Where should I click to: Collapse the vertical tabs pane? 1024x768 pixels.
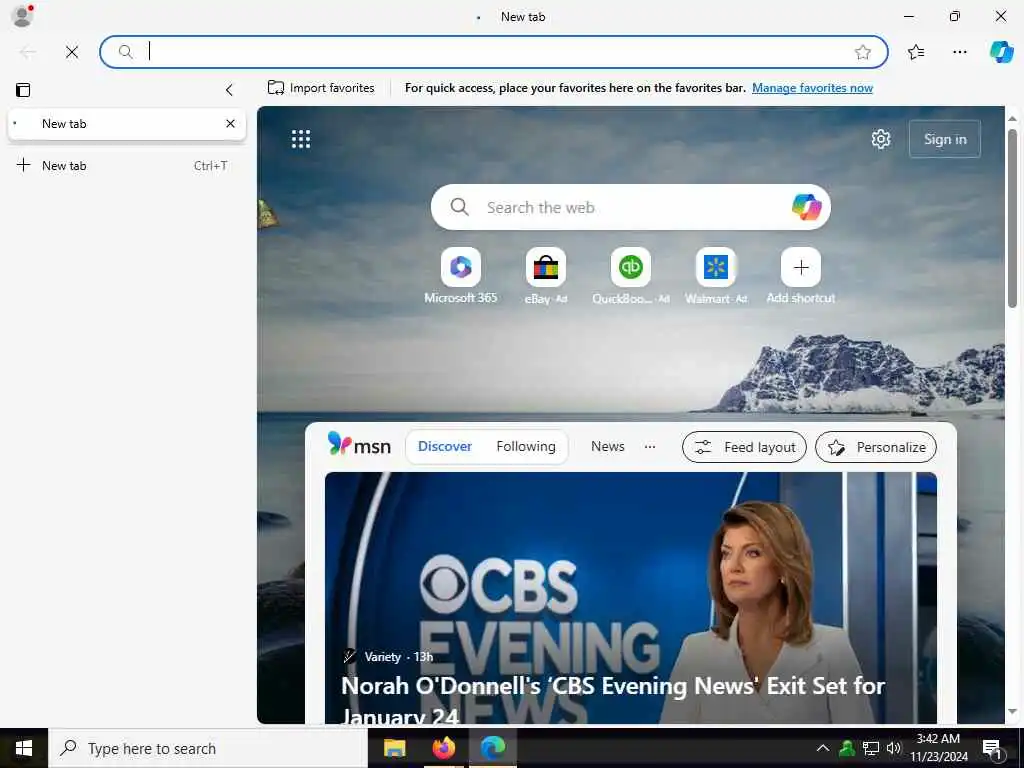(229, 89)
